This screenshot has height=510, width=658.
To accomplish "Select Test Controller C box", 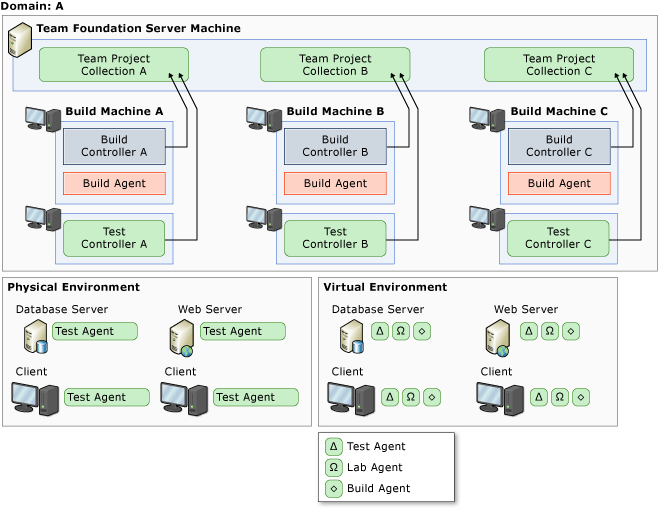I will [558, 238].
